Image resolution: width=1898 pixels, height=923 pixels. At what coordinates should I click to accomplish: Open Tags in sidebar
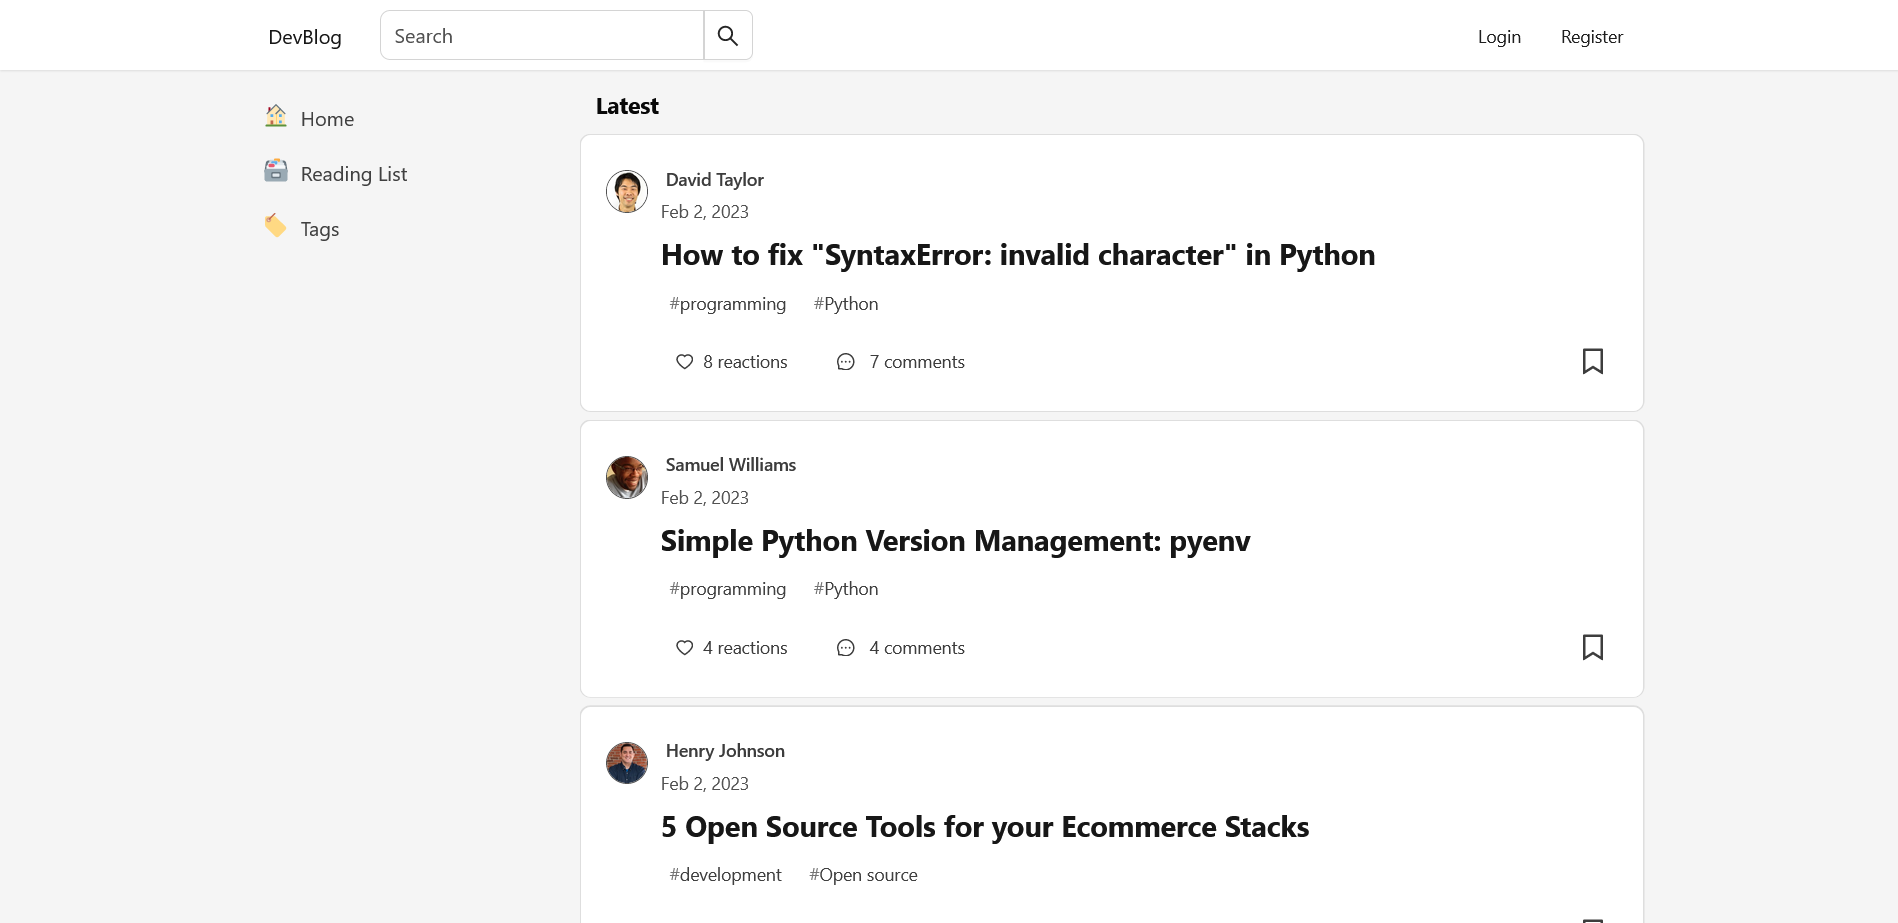320,229
